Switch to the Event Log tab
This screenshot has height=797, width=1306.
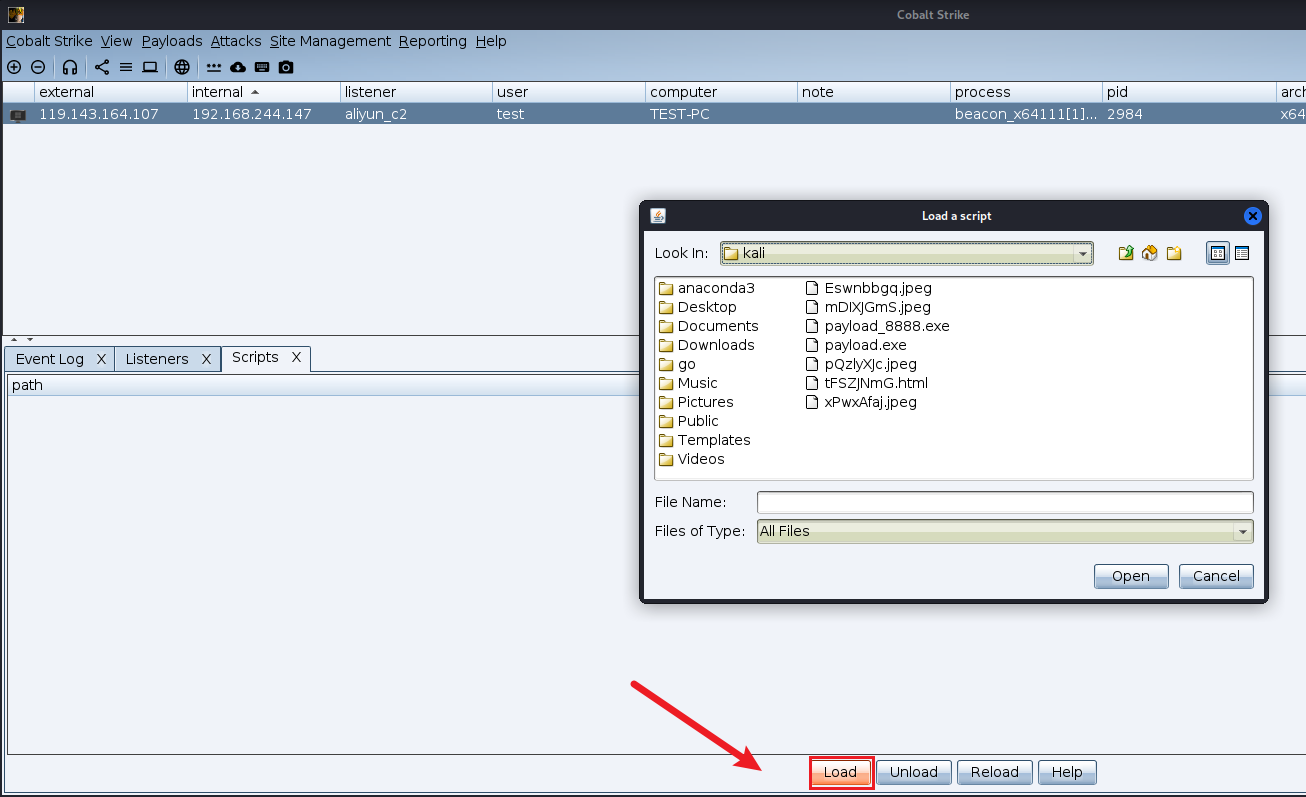coord(50,359)
